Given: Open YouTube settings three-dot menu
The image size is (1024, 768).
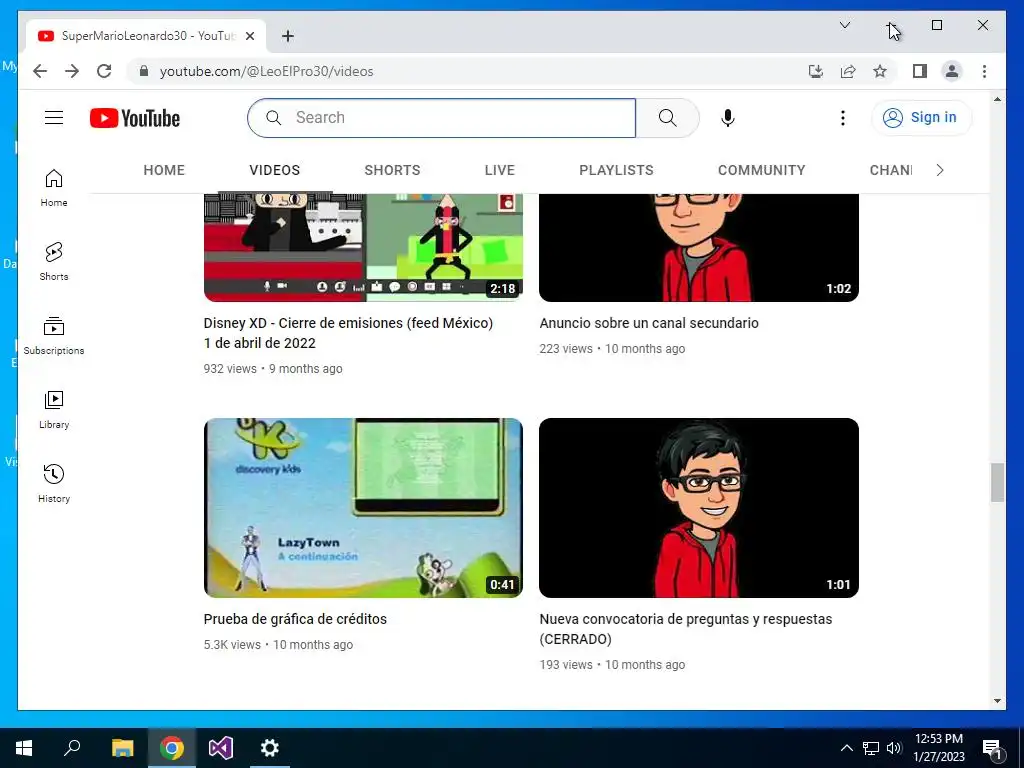Looking at the screenshot, I should (842, 118).
